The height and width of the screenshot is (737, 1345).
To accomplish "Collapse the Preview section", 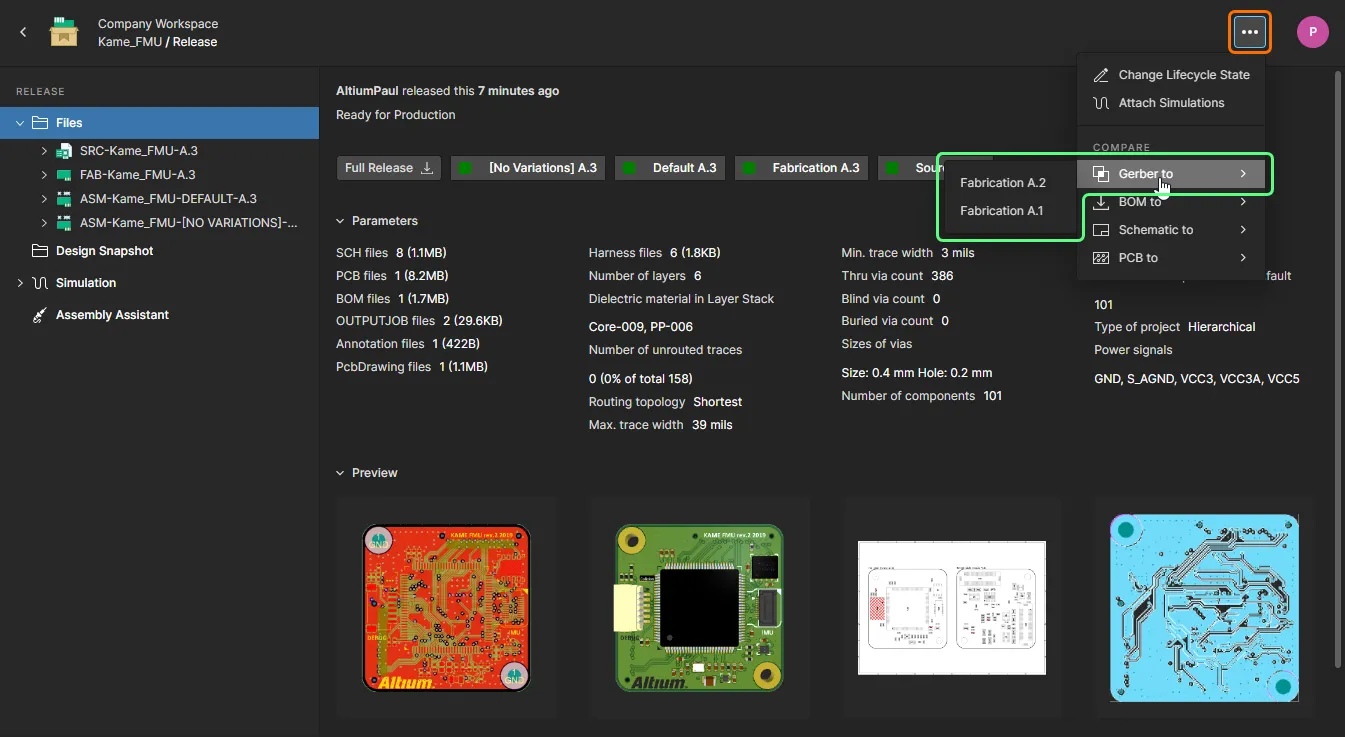I will [x=341, y=473].
